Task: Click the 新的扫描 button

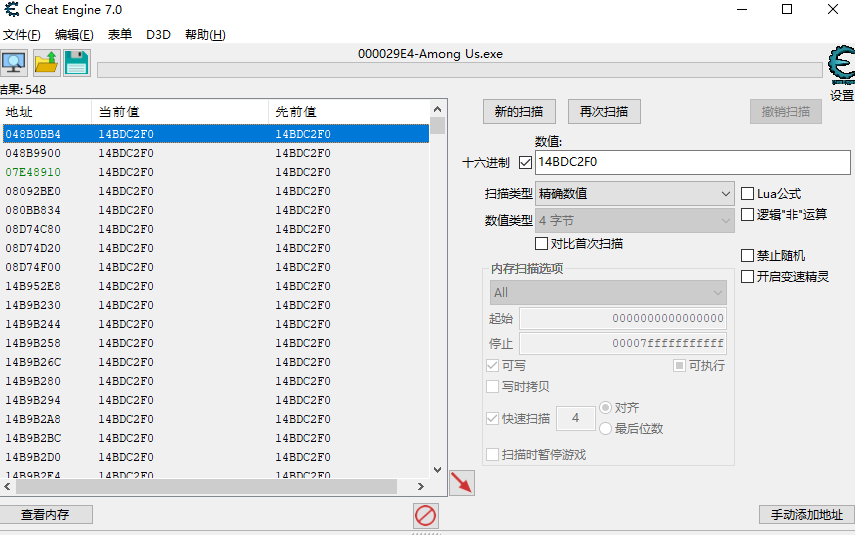Action: 519,112
